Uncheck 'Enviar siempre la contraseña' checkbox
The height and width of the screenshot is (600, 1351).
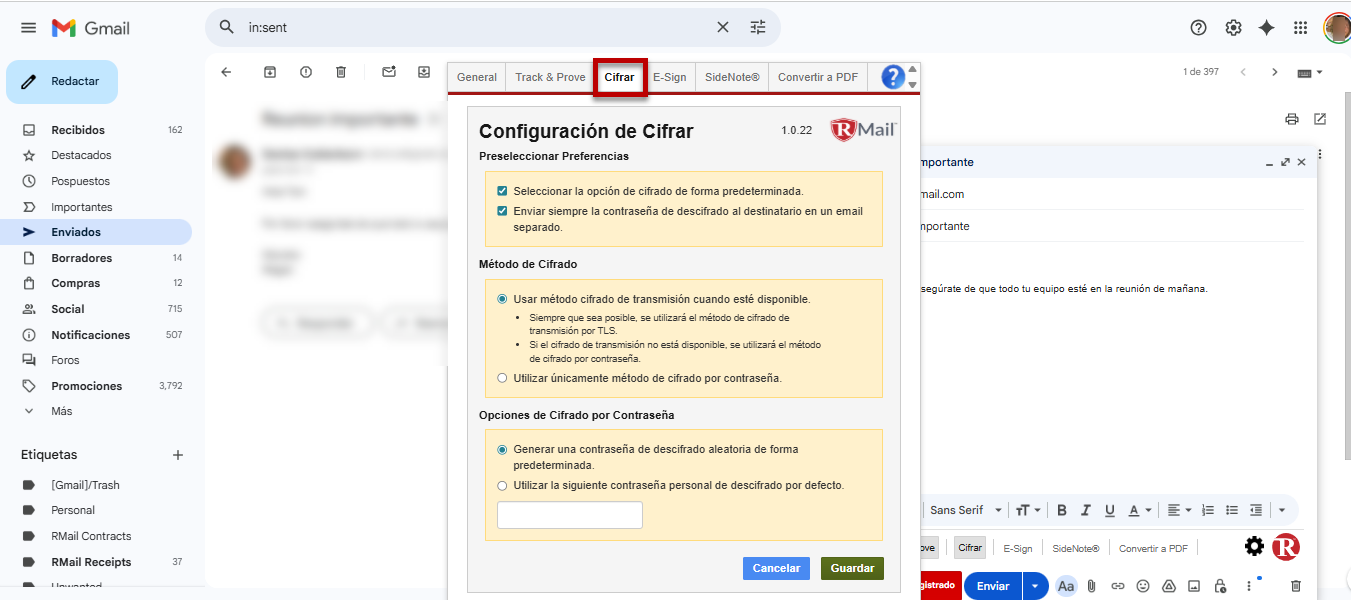click(x=502, y=211)
